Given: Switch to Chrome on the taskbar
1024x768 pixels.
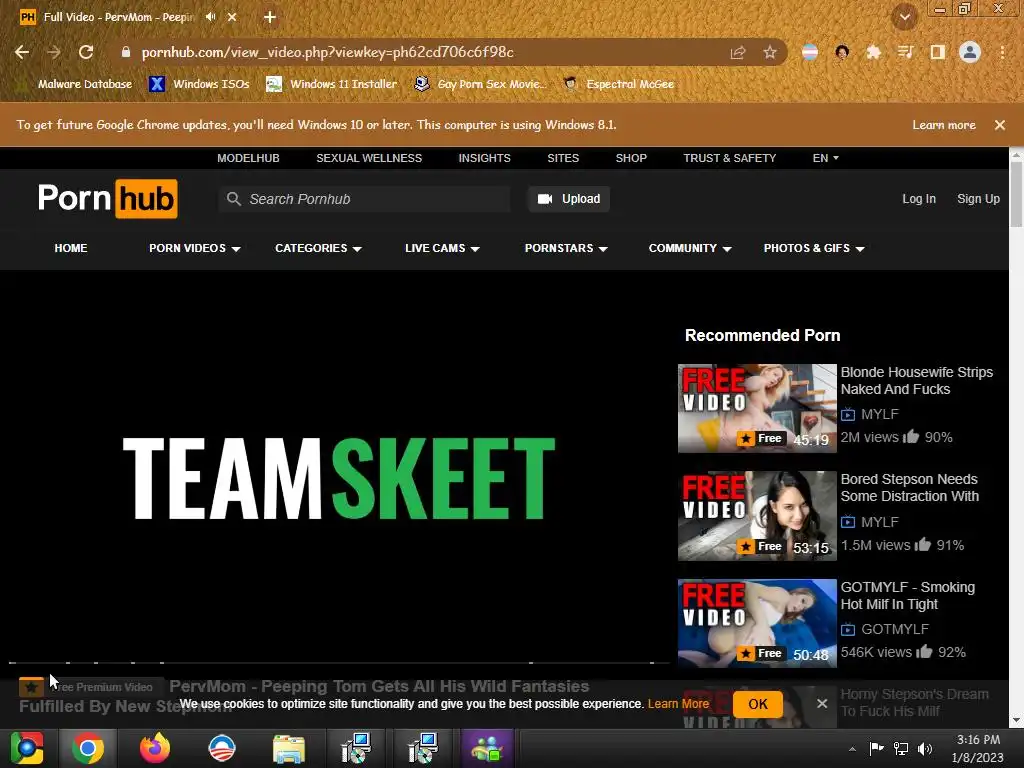Looking at the screenshot, I should (88, 748).
